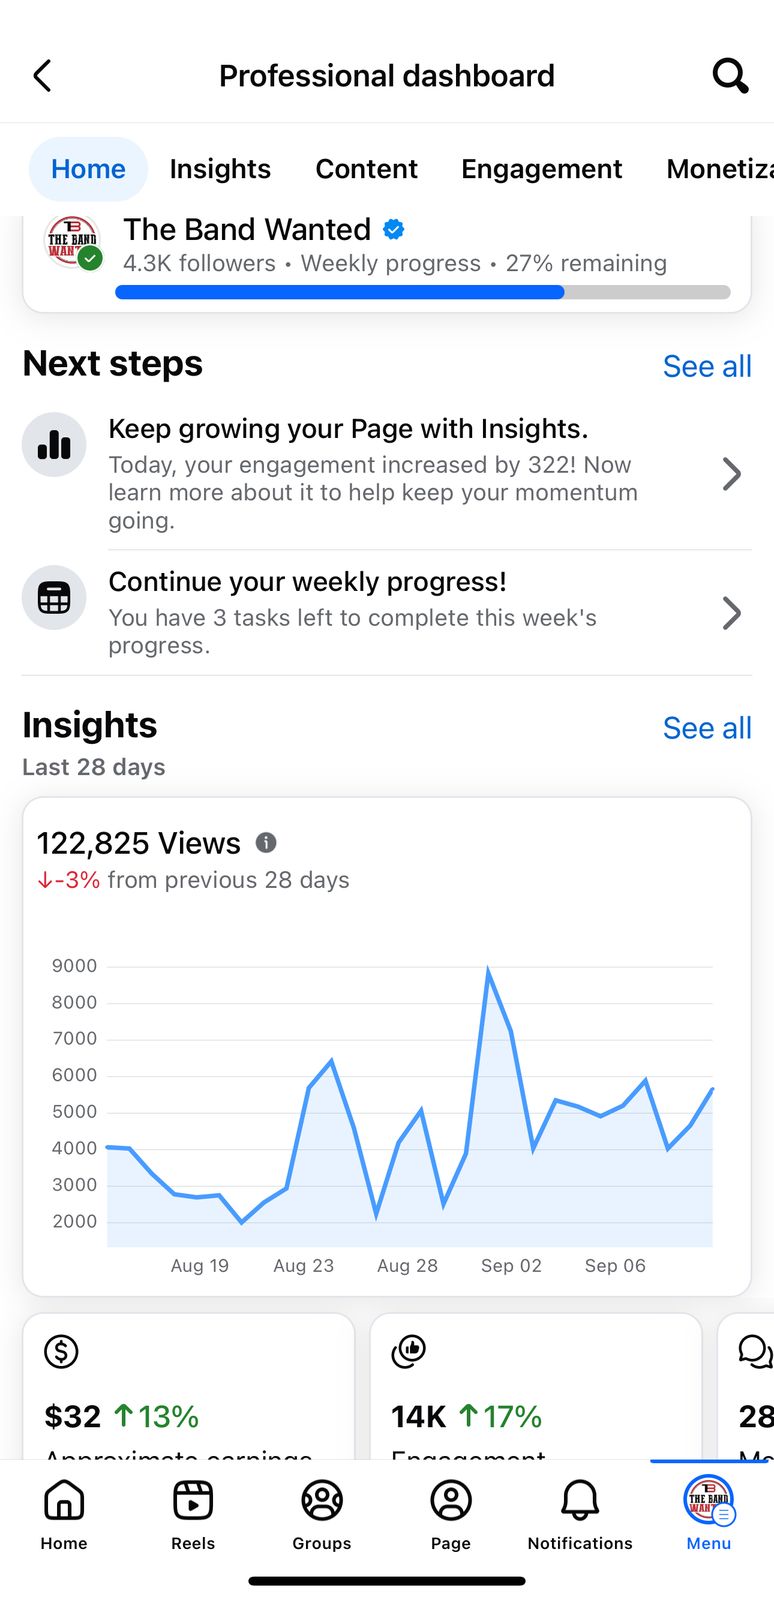Expand the Keep growing your Page chevron

pos(732,474)
